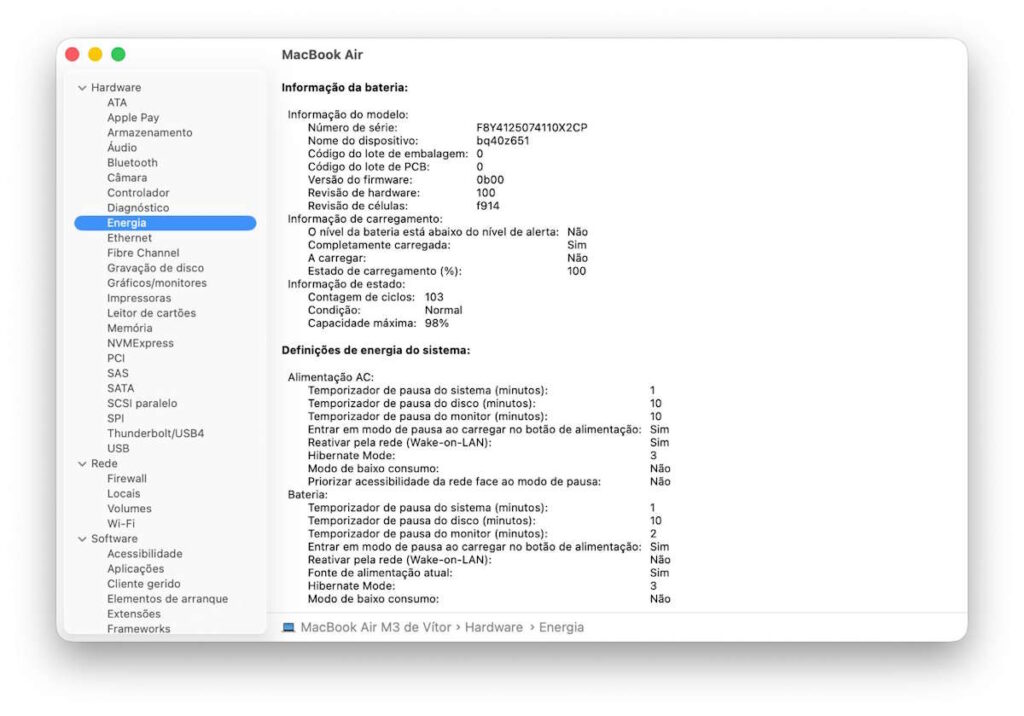Collapse the Rede section
This screenshot has height=716, width=1024.
click(81, 463)
